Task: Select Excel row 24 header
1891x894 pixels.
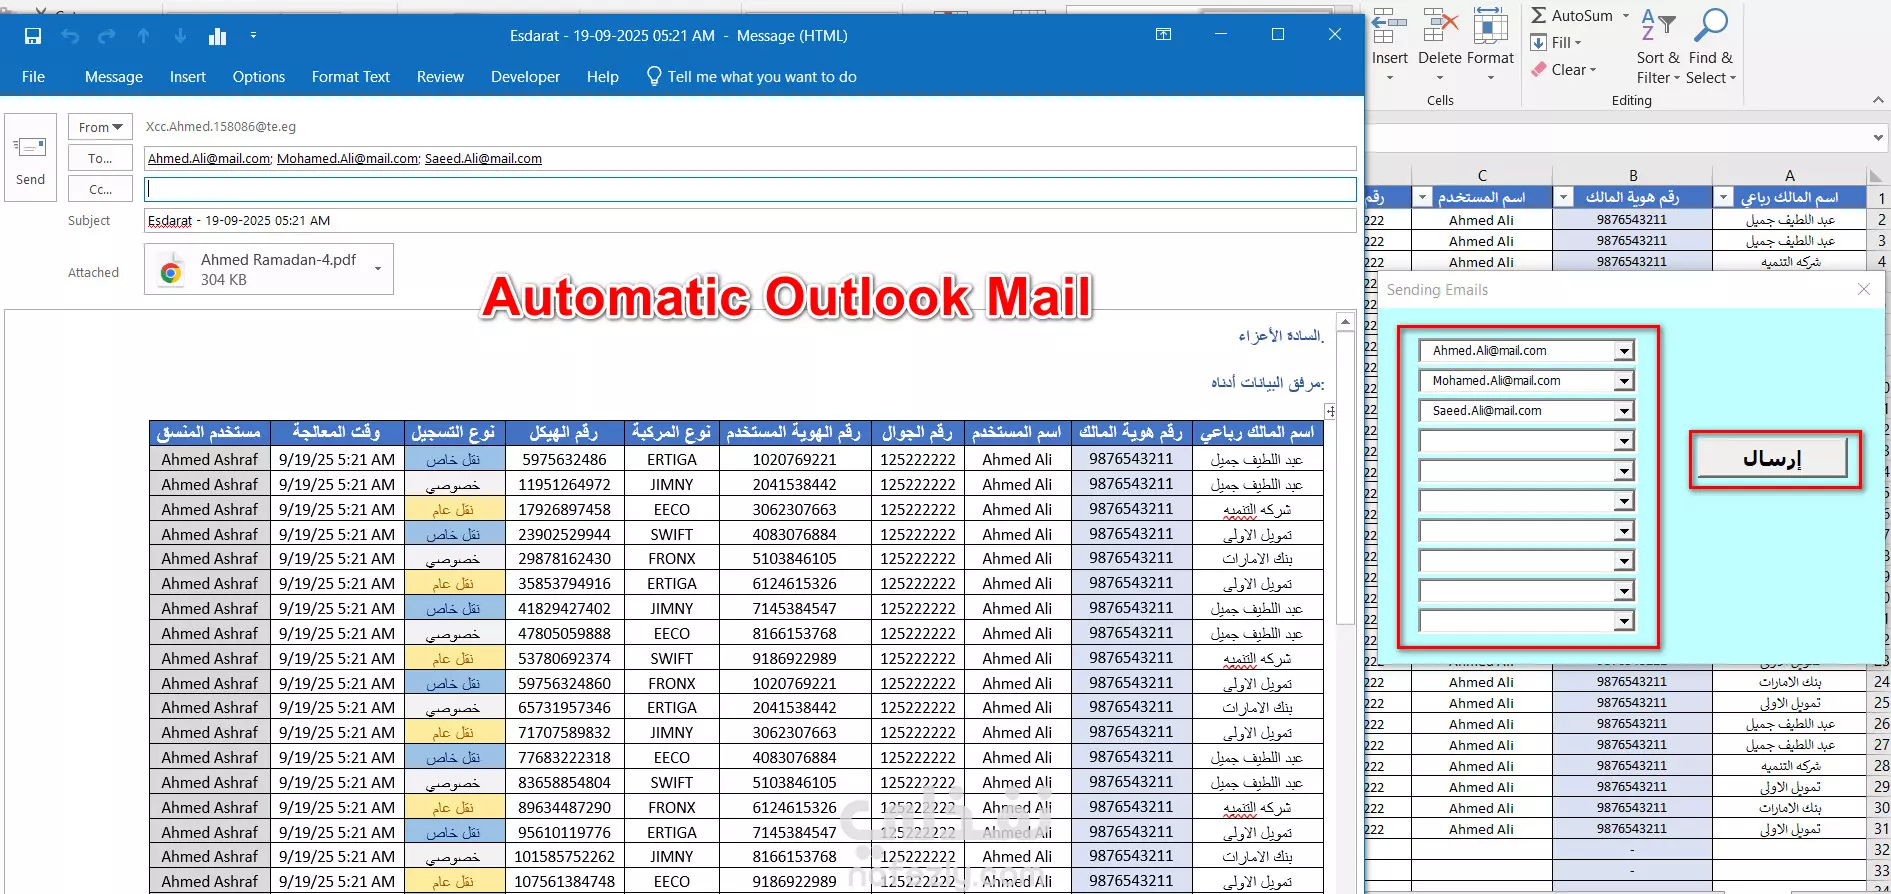Action: click(1879, 682)
